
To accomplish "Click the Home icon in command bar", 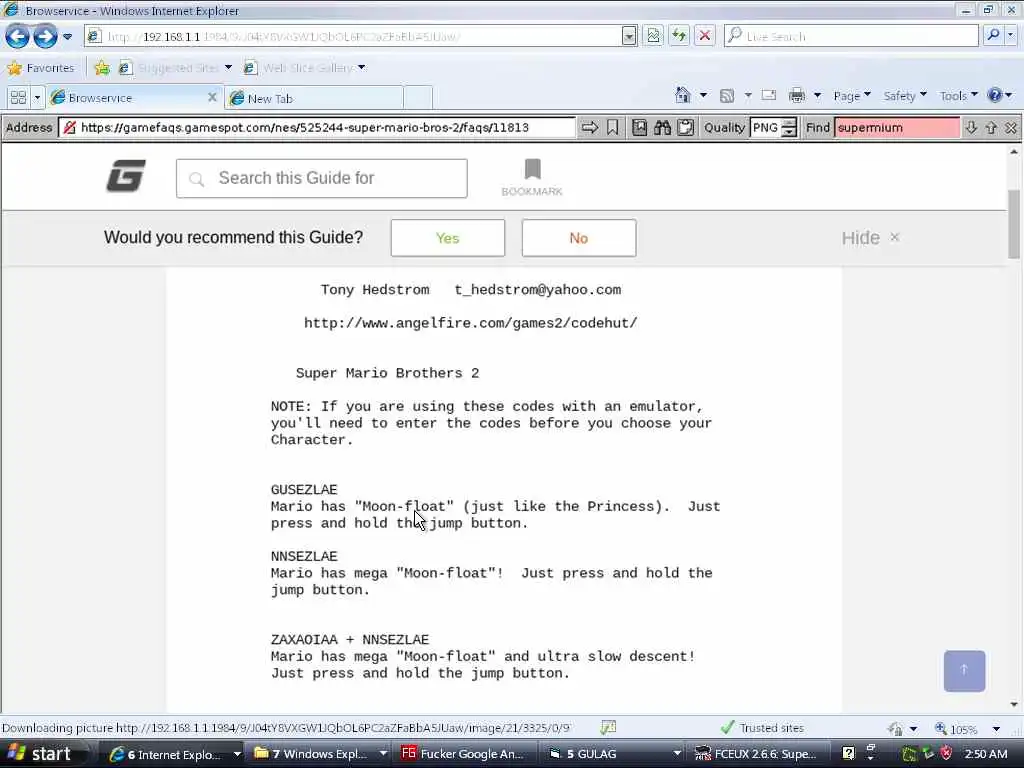I will point(682,95).
